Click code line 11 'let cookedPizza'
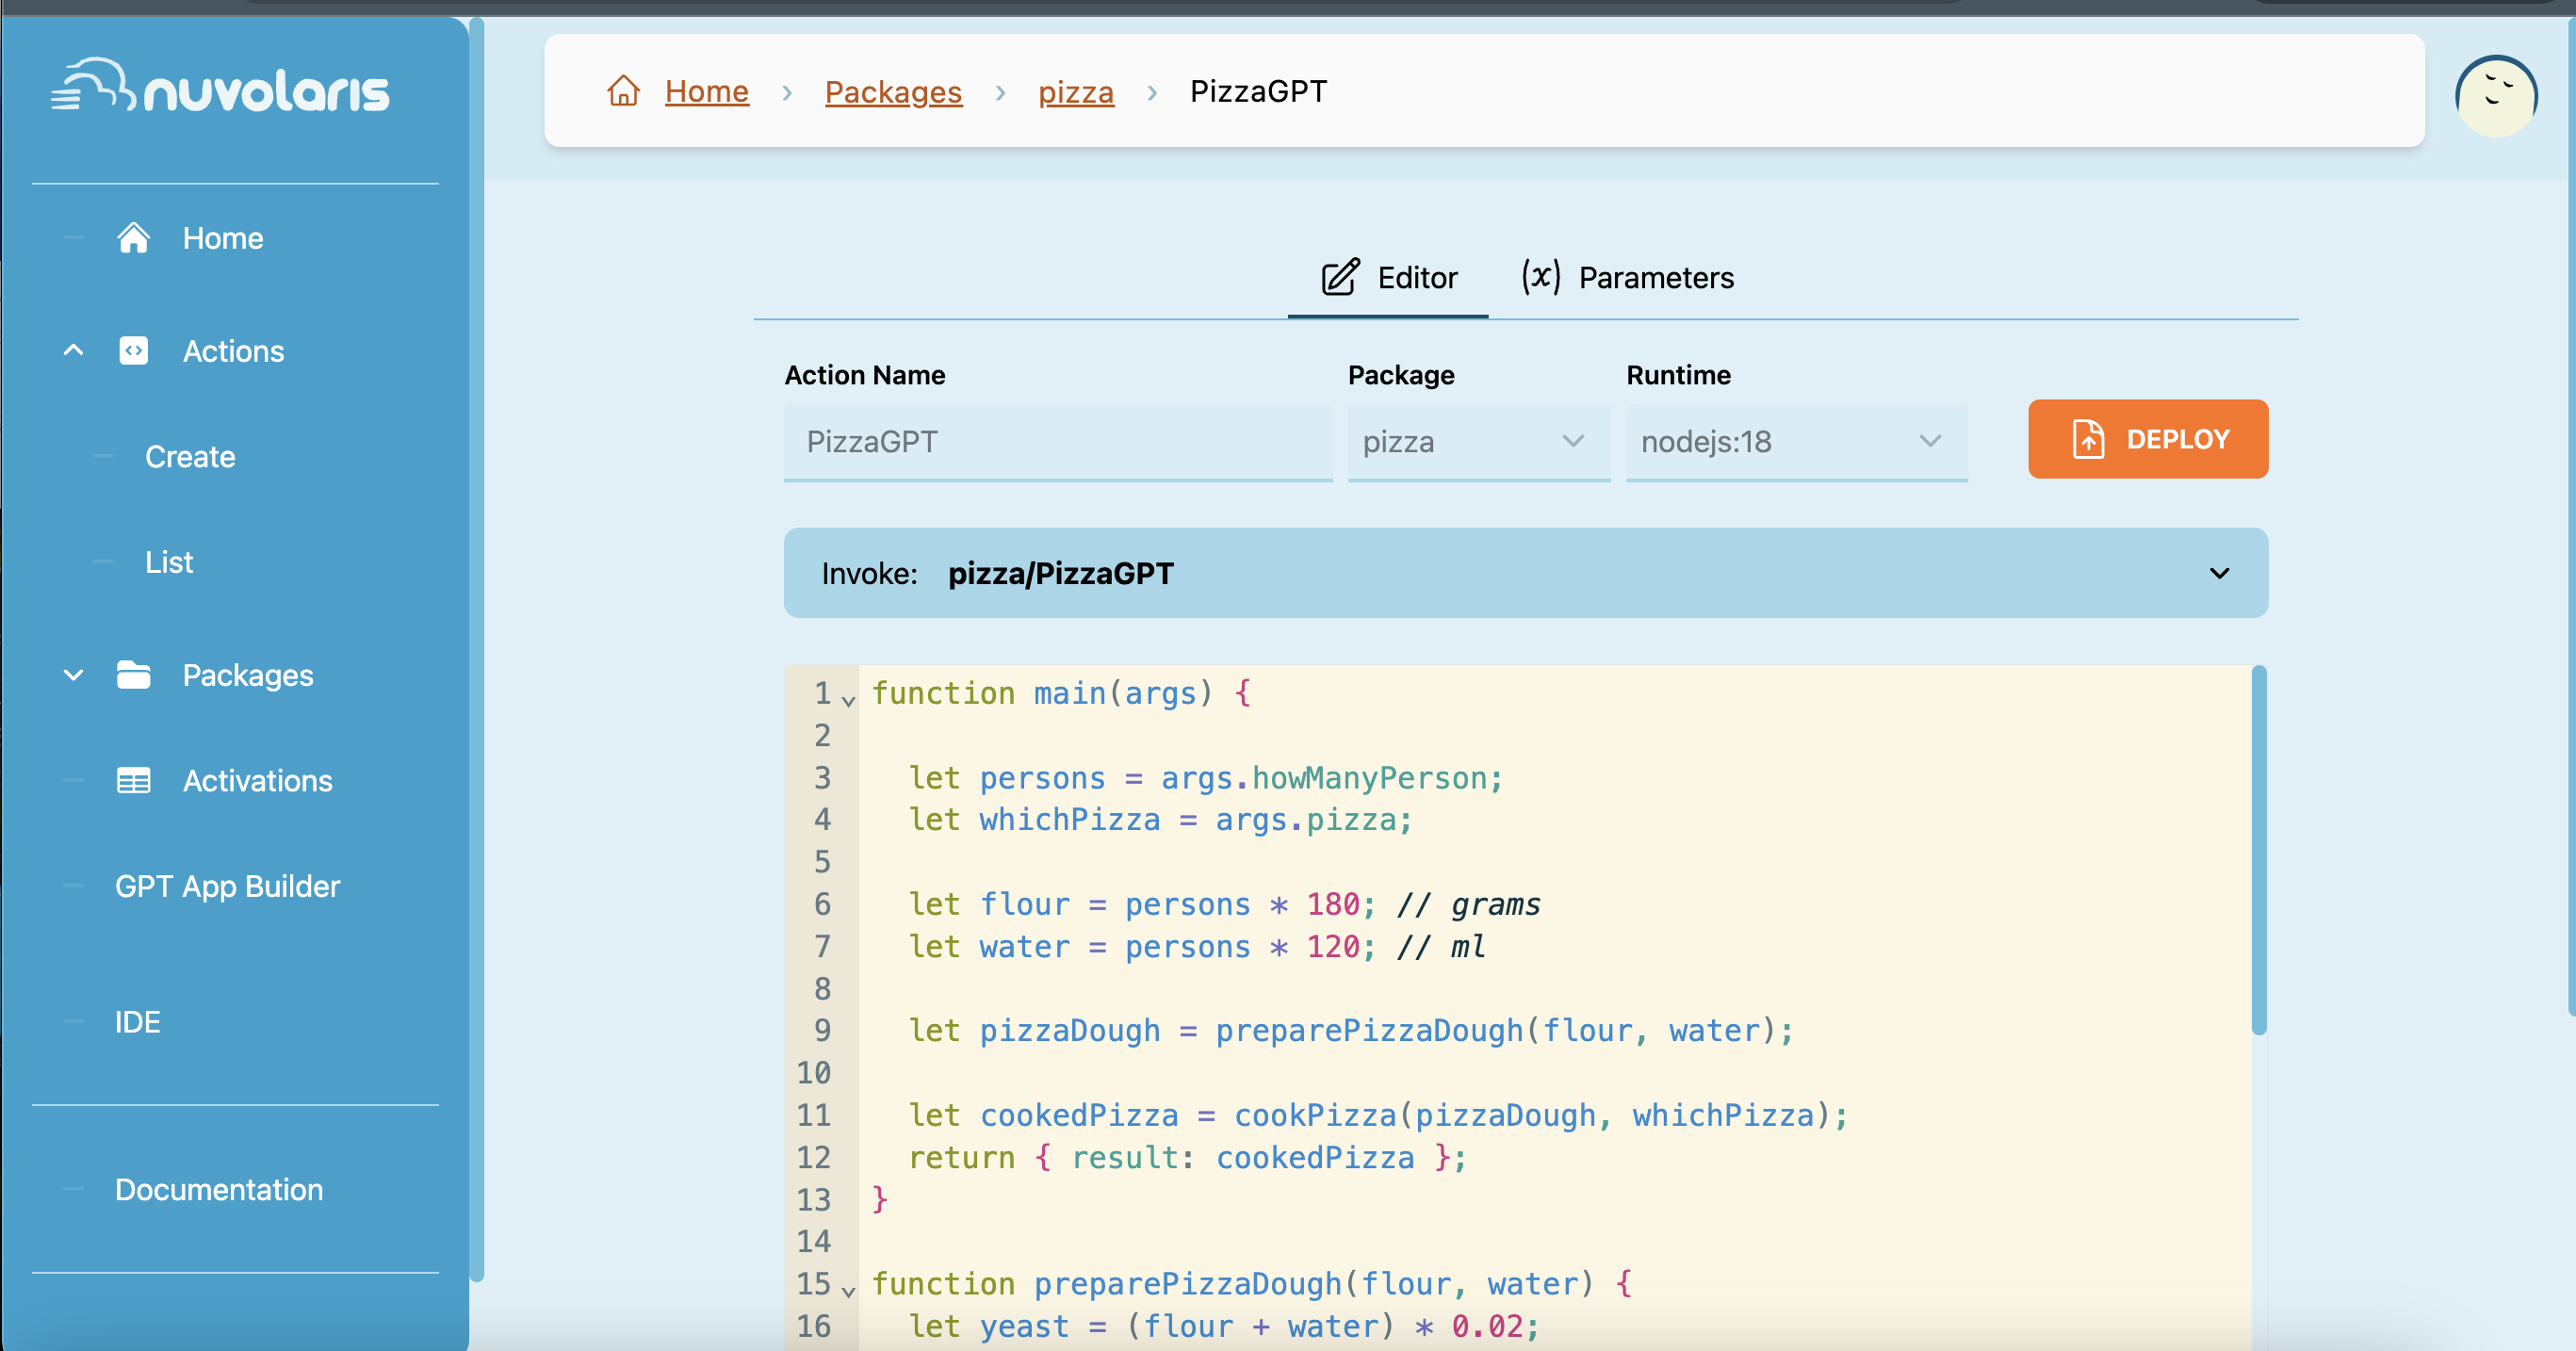Image resolution: width=2576 pixels, height=1351 pixels. [x=1378, y=1115]
